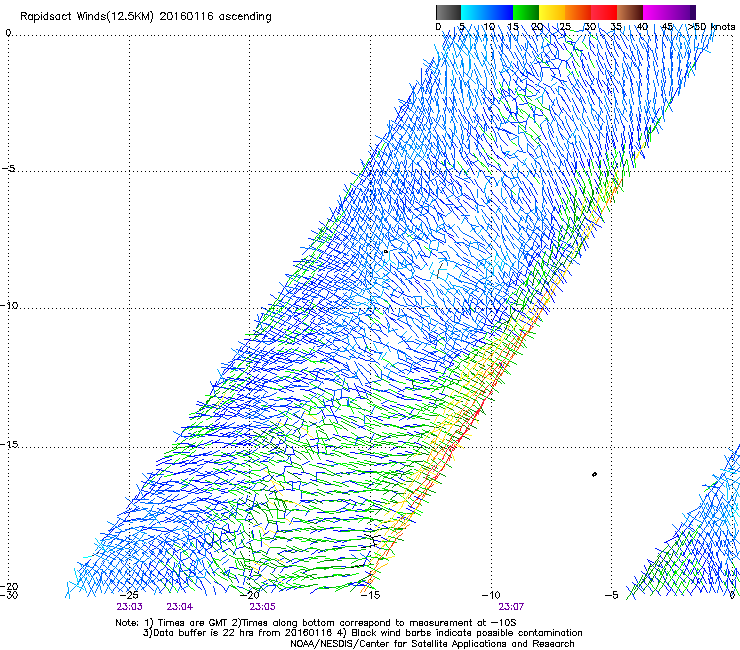Click the '23:03' time stamp
Viewport: 740px width, 650px height.
[129, 607]
